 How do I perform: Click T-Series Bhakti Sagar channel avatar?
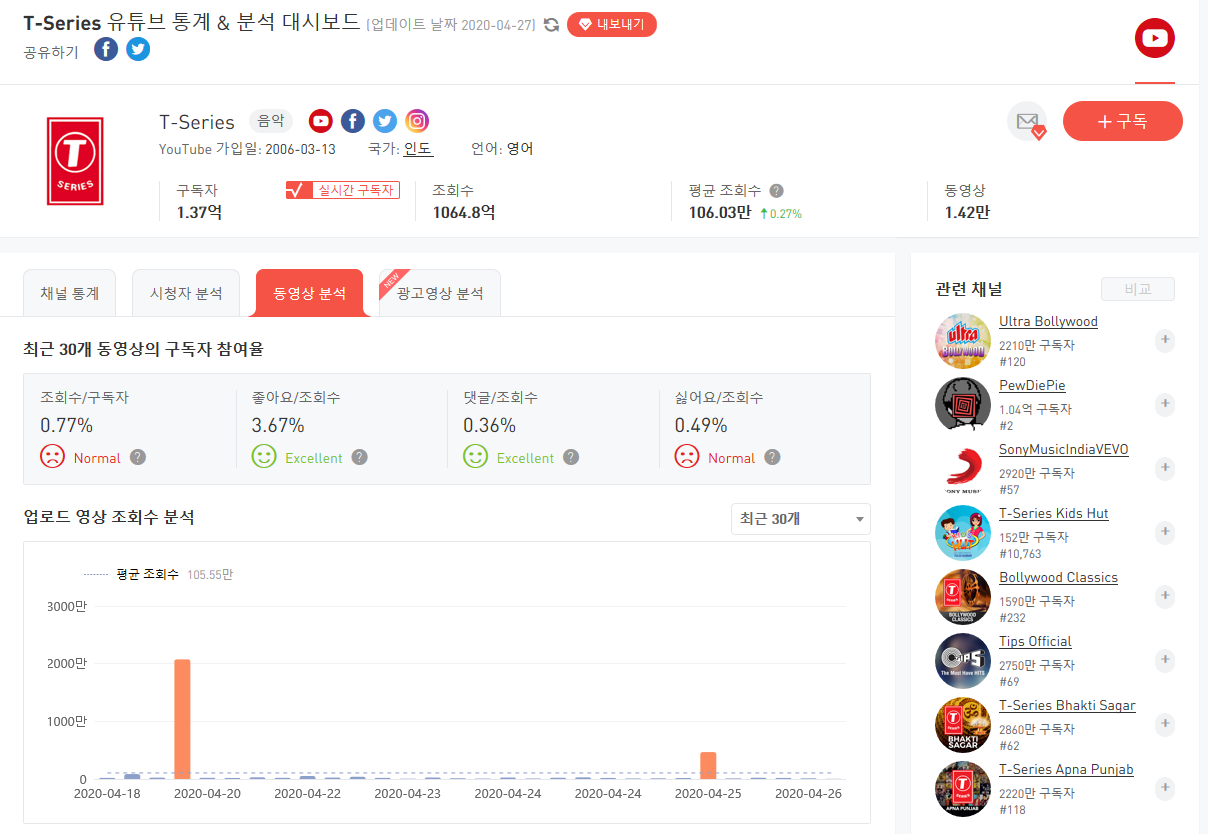(x=963, y=725)
